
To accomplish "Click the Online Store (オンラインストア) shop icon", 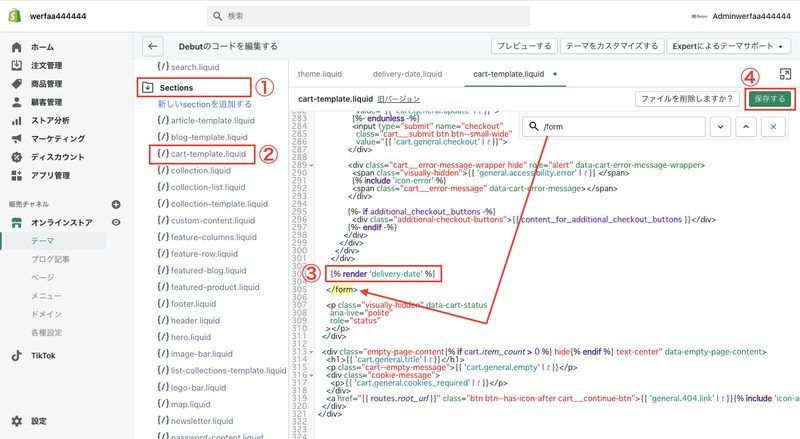I will (16, 223).
